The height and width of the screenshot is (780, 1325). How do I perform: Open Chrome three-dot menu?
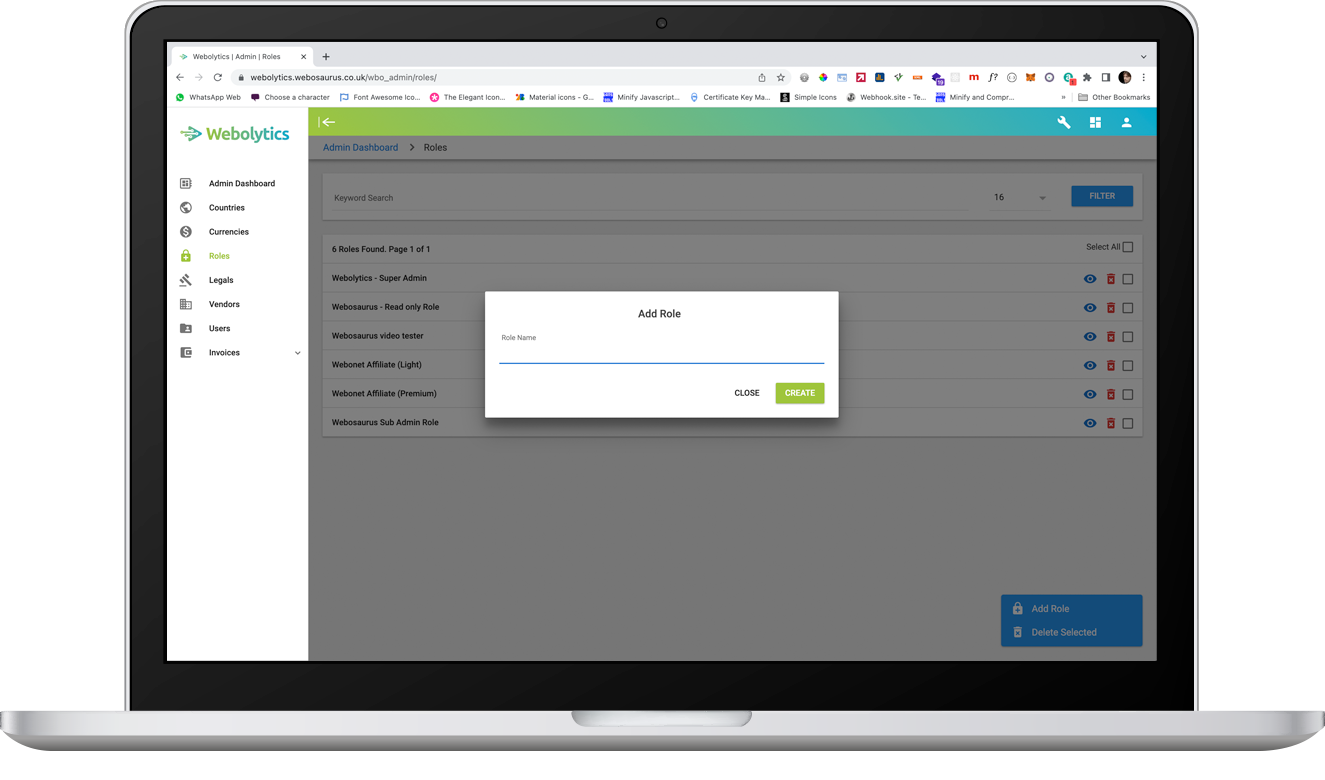(x=1144, y=77)
